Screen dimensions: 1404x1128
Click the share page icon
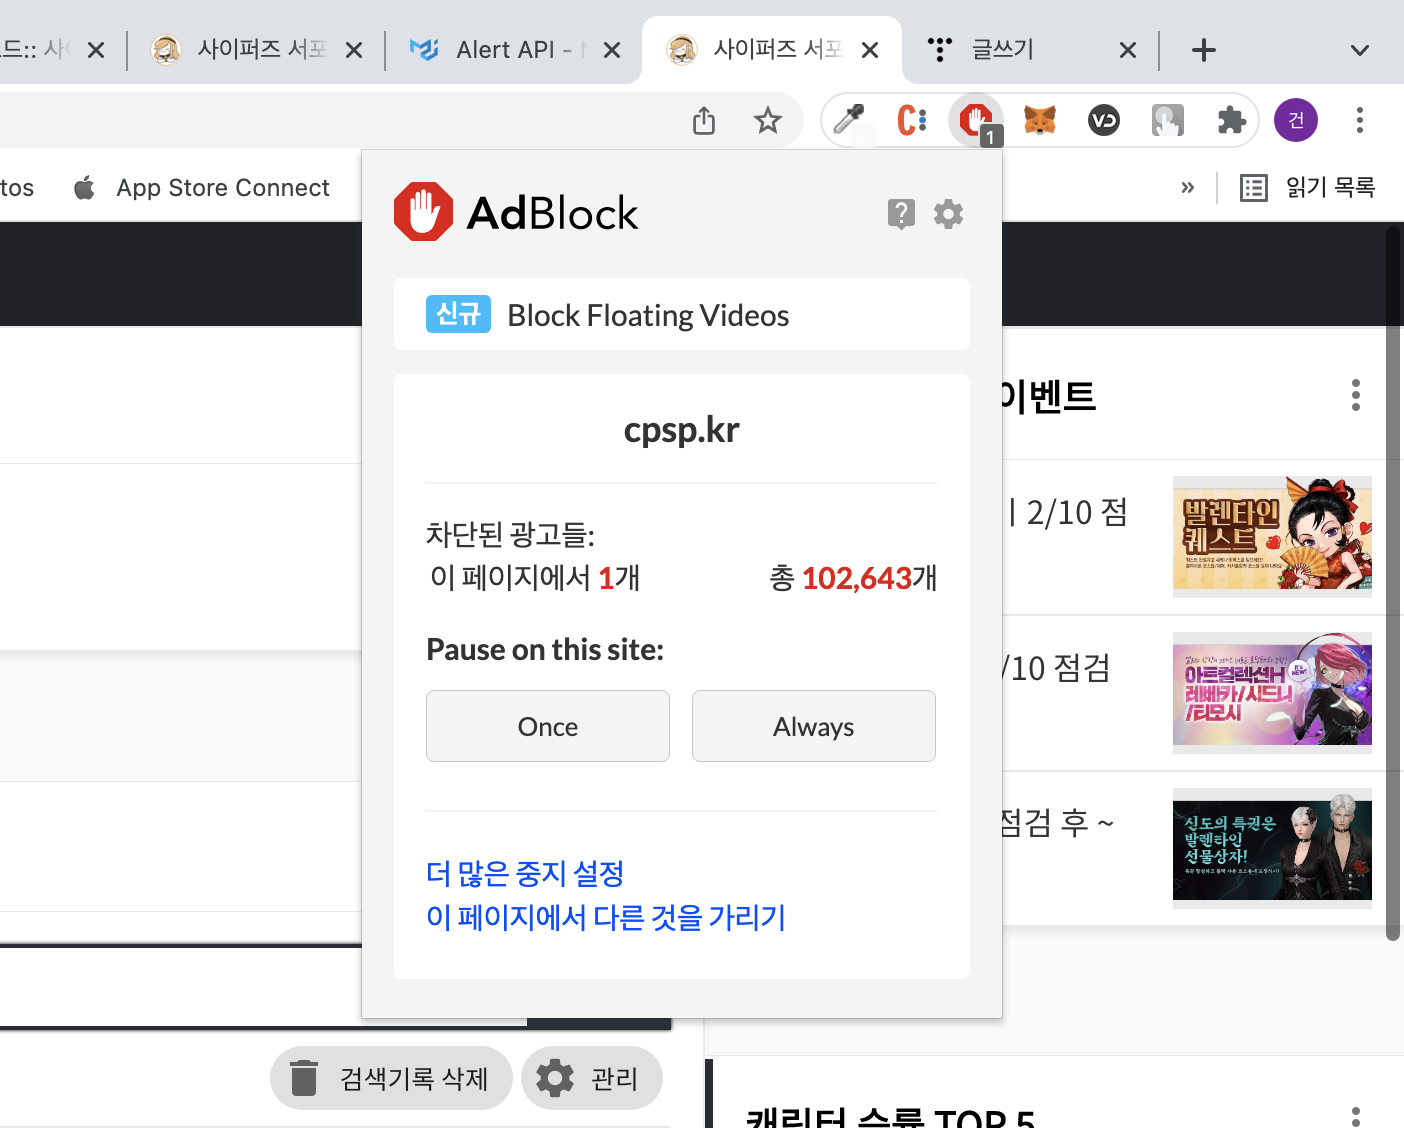click(x=704, y=120)
